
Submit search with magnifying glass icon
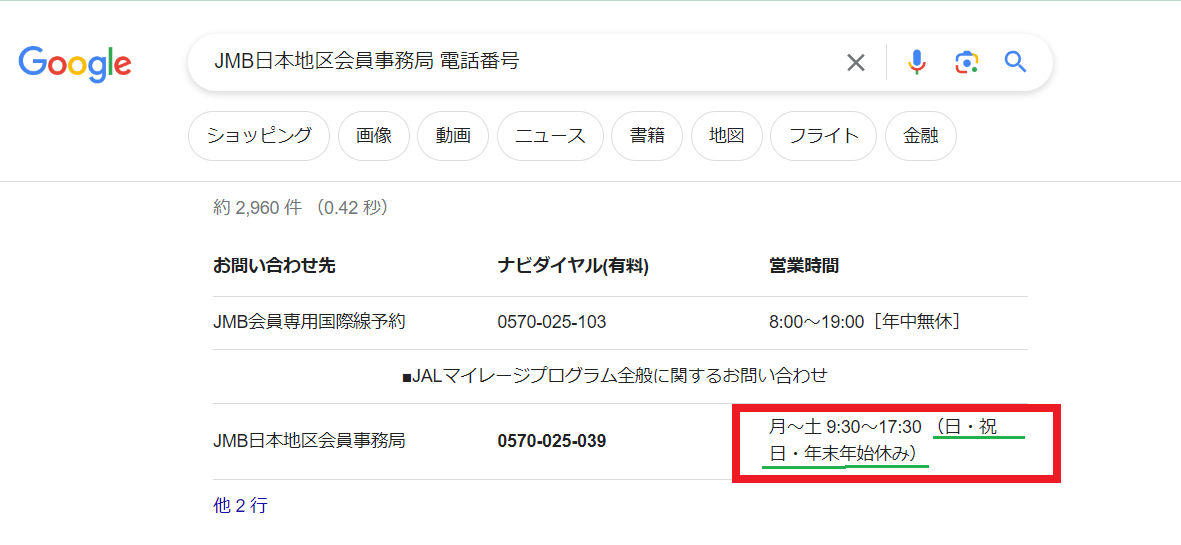[x=1015, y=62]
